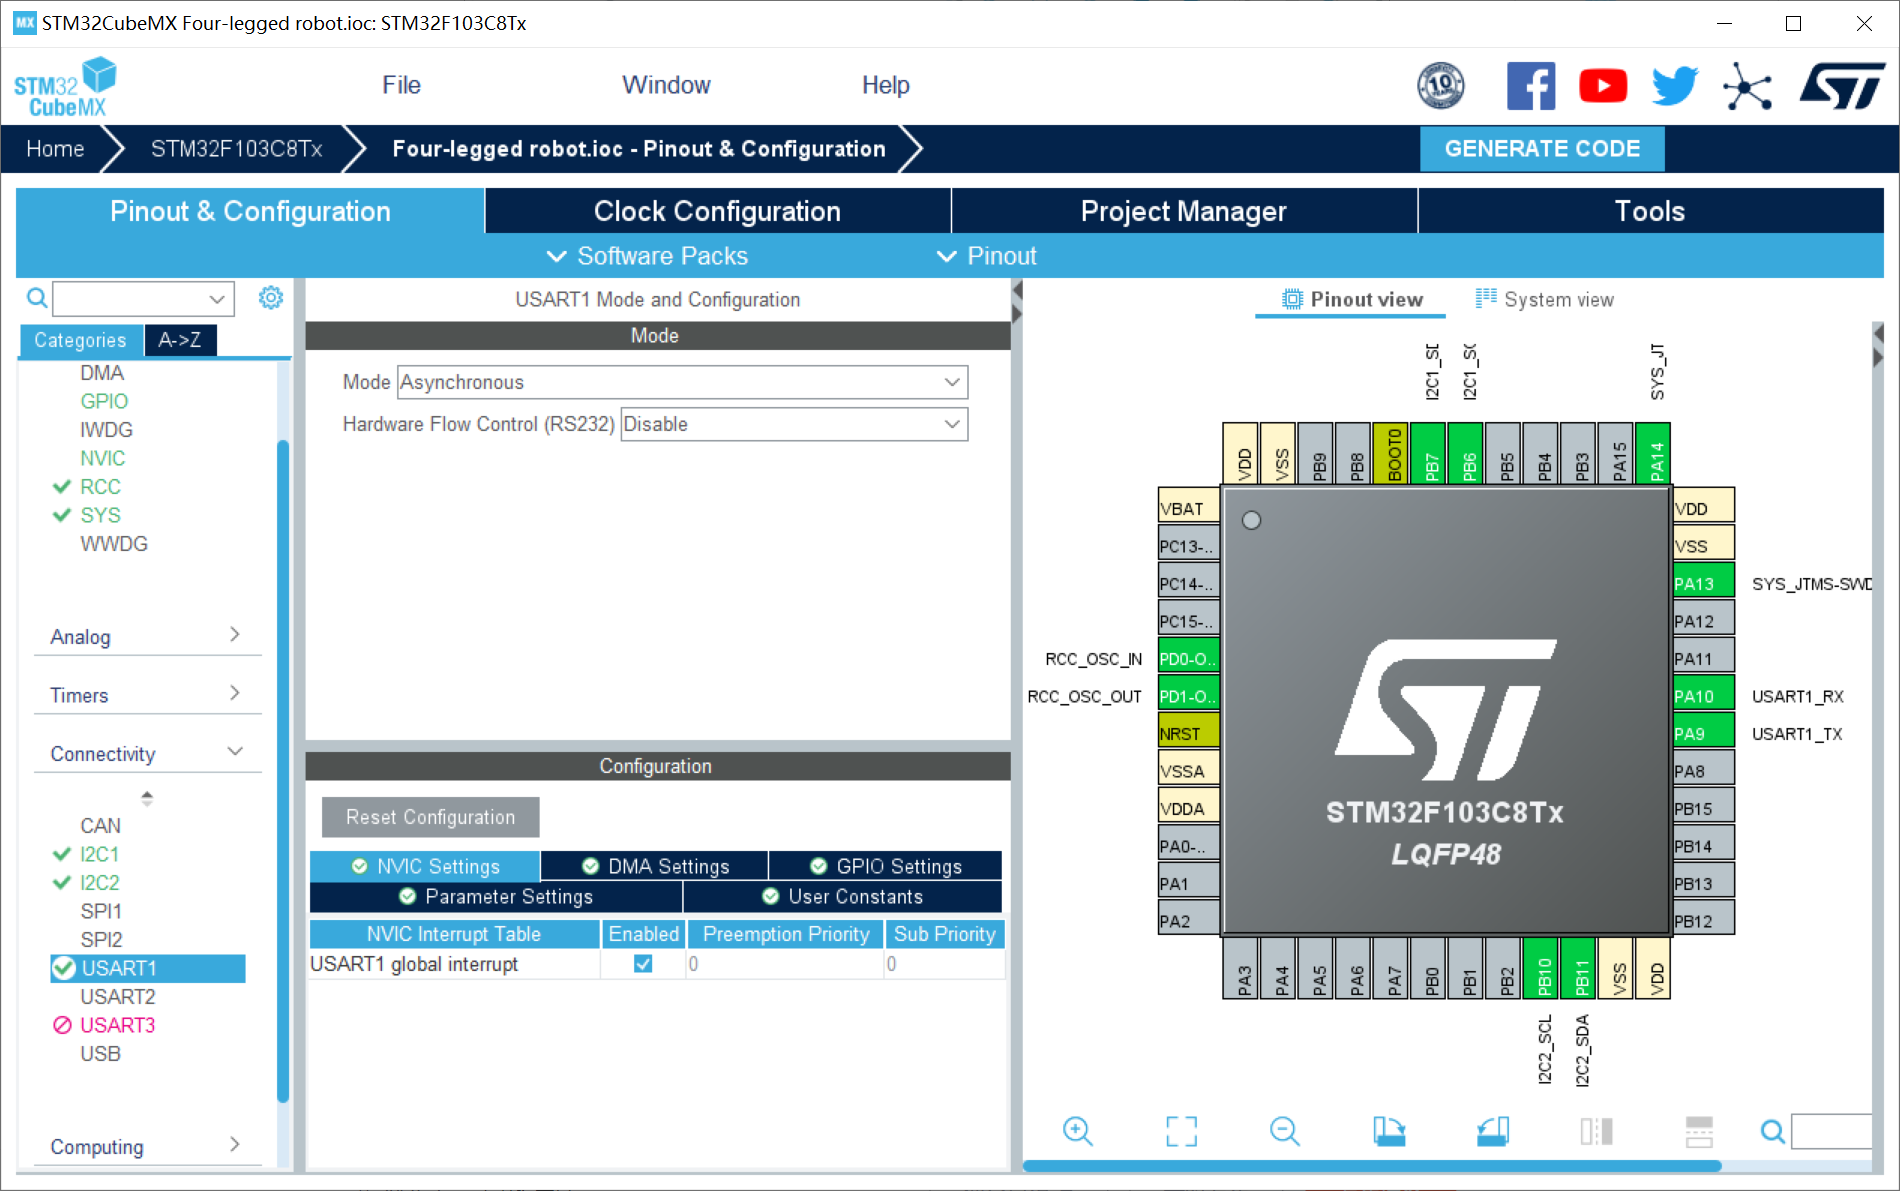Open the ST Facebook page icon
The width and height of the screenshot is (1900, 1191).
[x=1530, y=86]
